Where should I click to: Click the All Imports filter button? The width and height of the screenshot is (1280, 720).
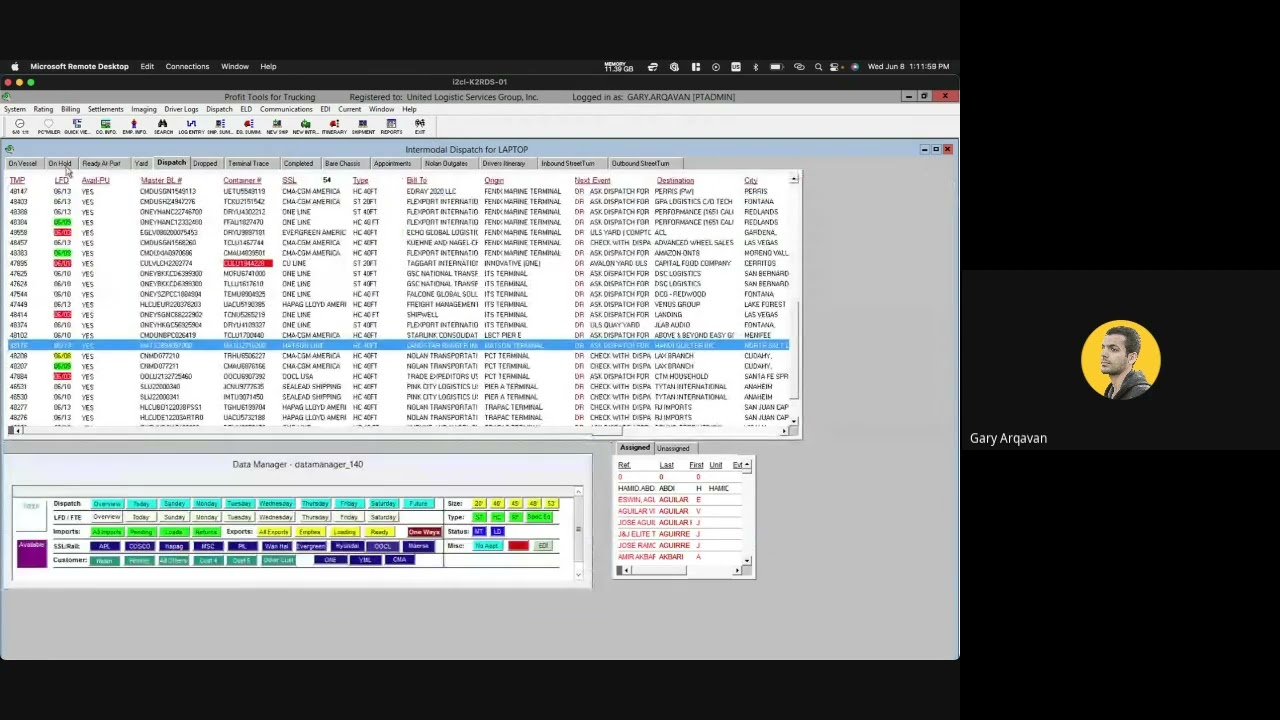pyautogui.click(x=106, y=532)
